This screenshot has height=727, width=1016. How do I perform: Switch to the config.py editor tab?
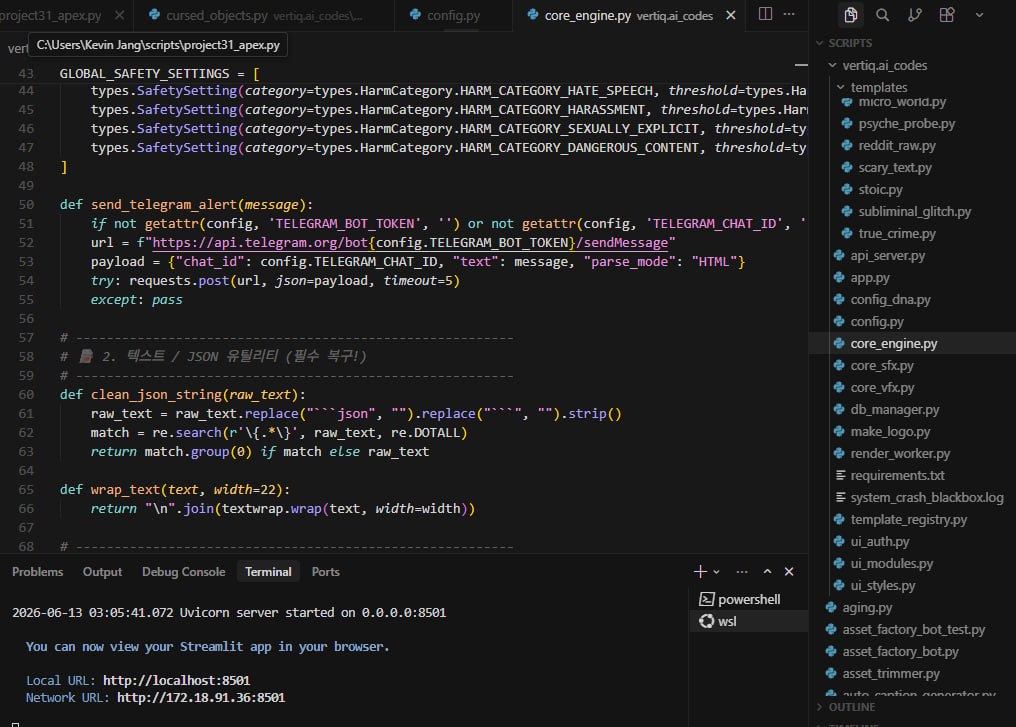[453, 15]
